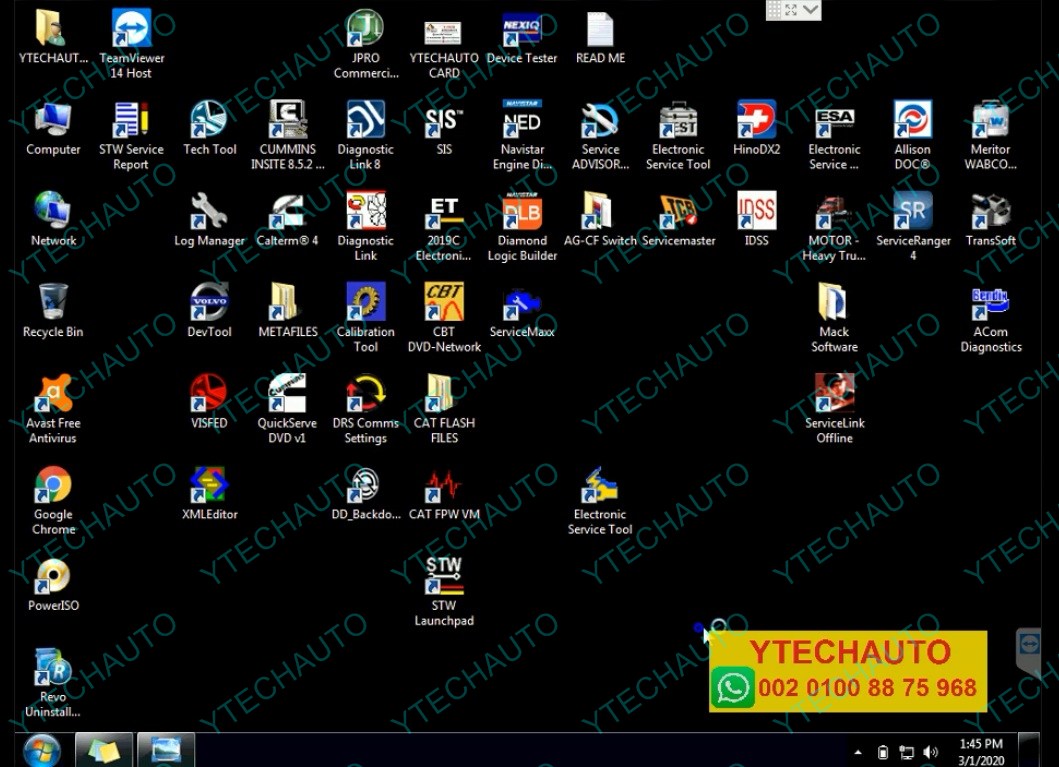Select the Network desktop icon
Screen dimensions: 1059x767
point(53,221)
